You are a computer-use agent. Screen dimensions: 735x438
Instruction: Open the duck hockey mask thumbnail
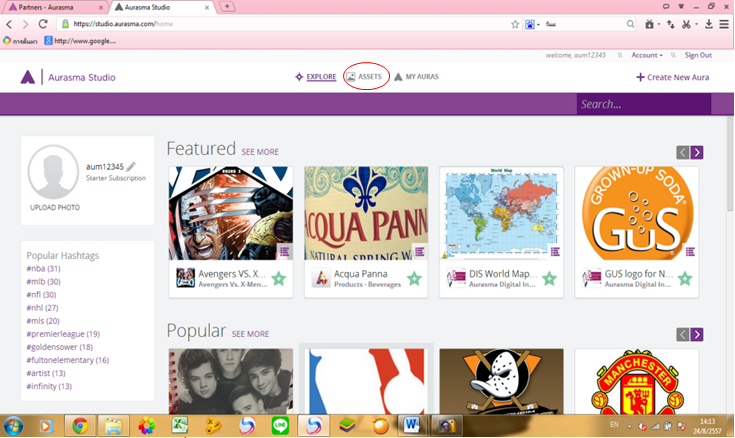(x=502, y=381)
